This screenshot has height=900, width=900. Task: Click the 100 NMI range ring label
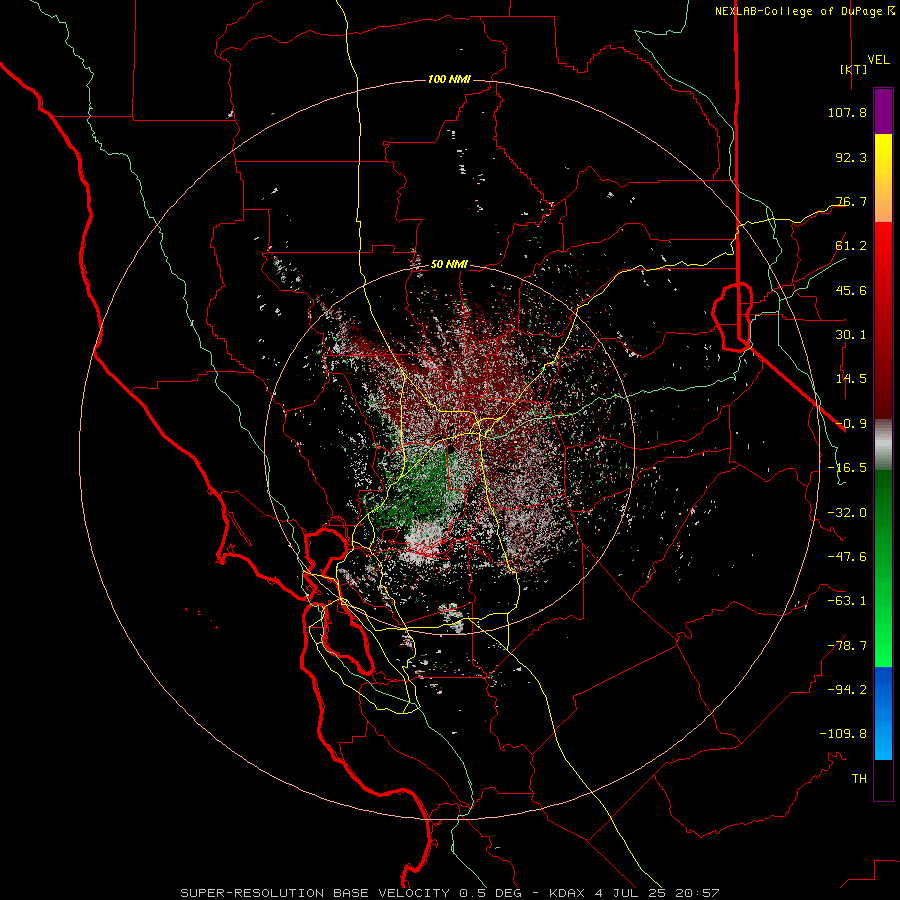(449, 79)
